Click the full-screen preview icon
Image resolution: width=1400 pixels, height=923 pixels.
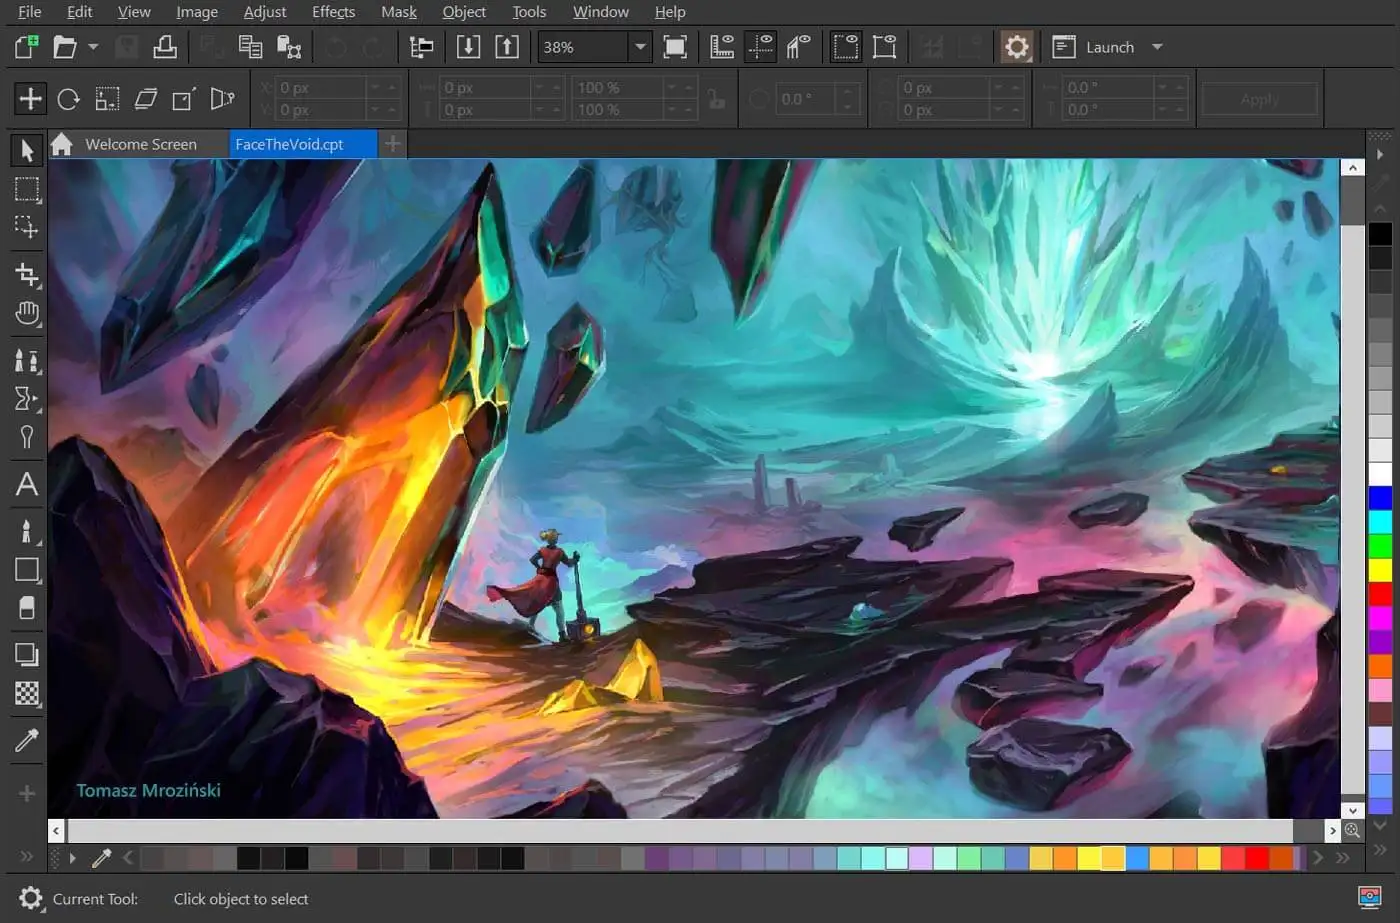coord(675,47)
